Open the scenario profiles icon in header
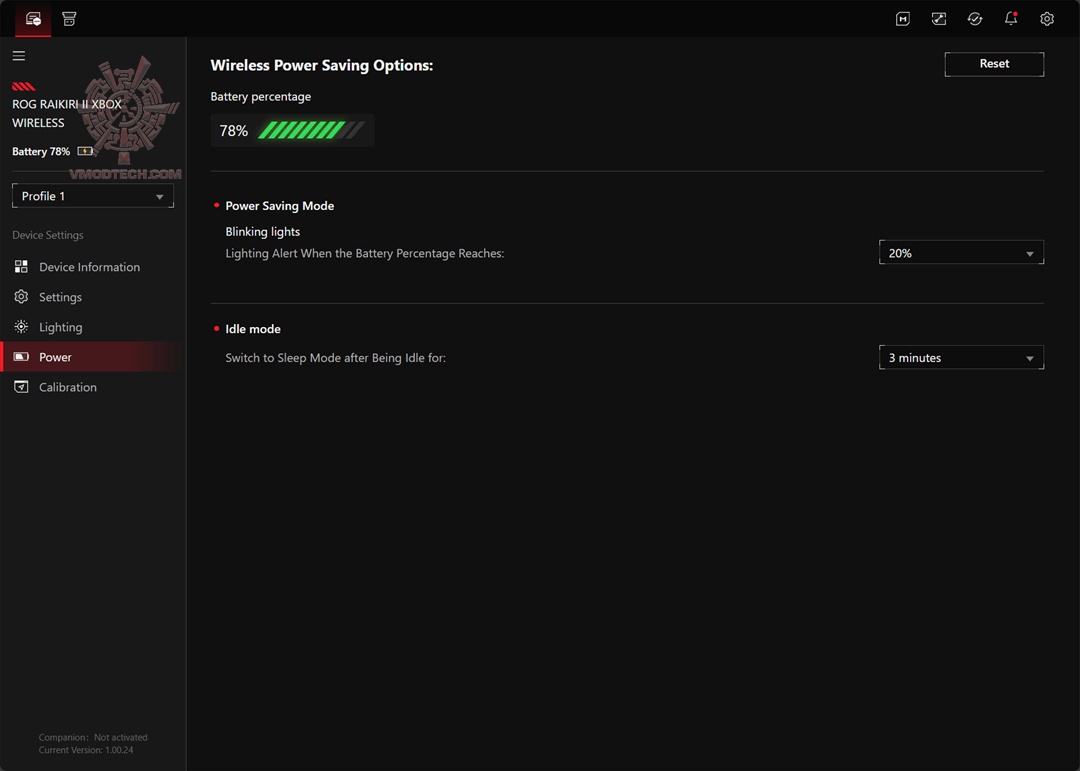Screen dimensions: 1080x771 (x=939, y=19)
